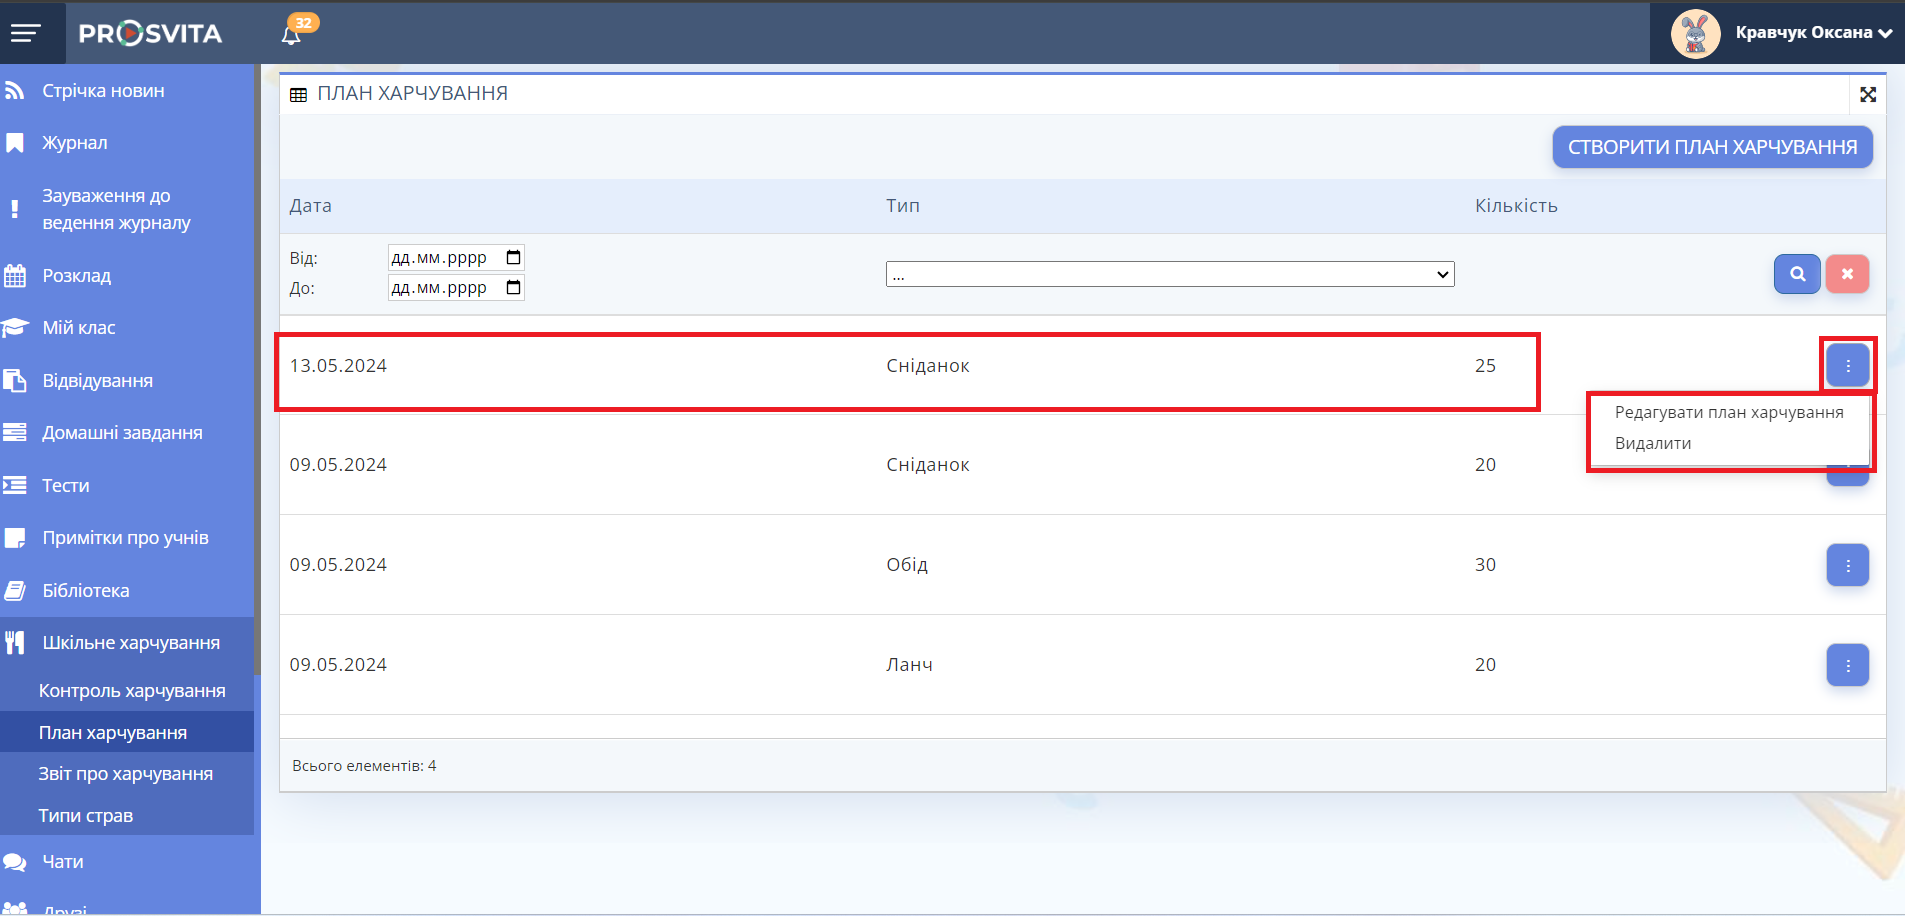This screenshot has height=916, width=1905.
Task: Click the Створити план харчування button
Action: [x=1711, y=147]
